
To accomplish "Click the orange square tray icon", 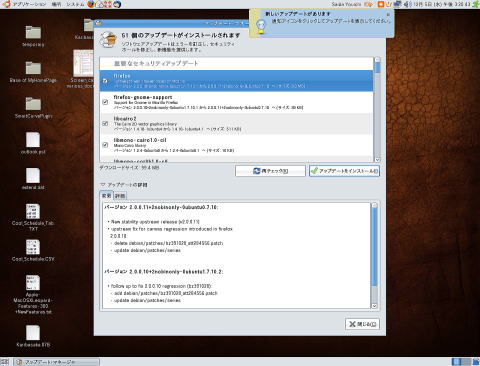I will click(381, 4).
